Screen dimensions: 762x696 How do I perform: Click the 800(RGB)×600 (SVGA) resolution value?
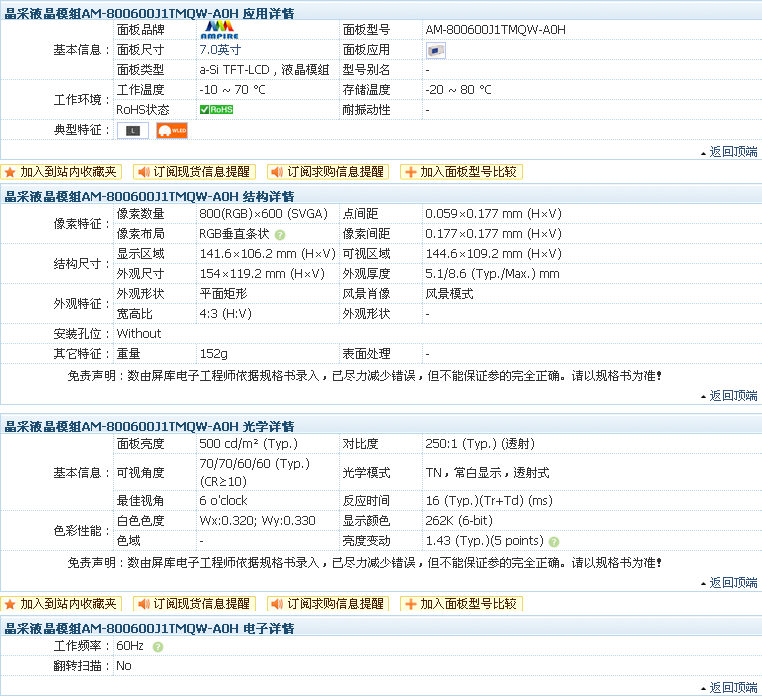[263, 214]
